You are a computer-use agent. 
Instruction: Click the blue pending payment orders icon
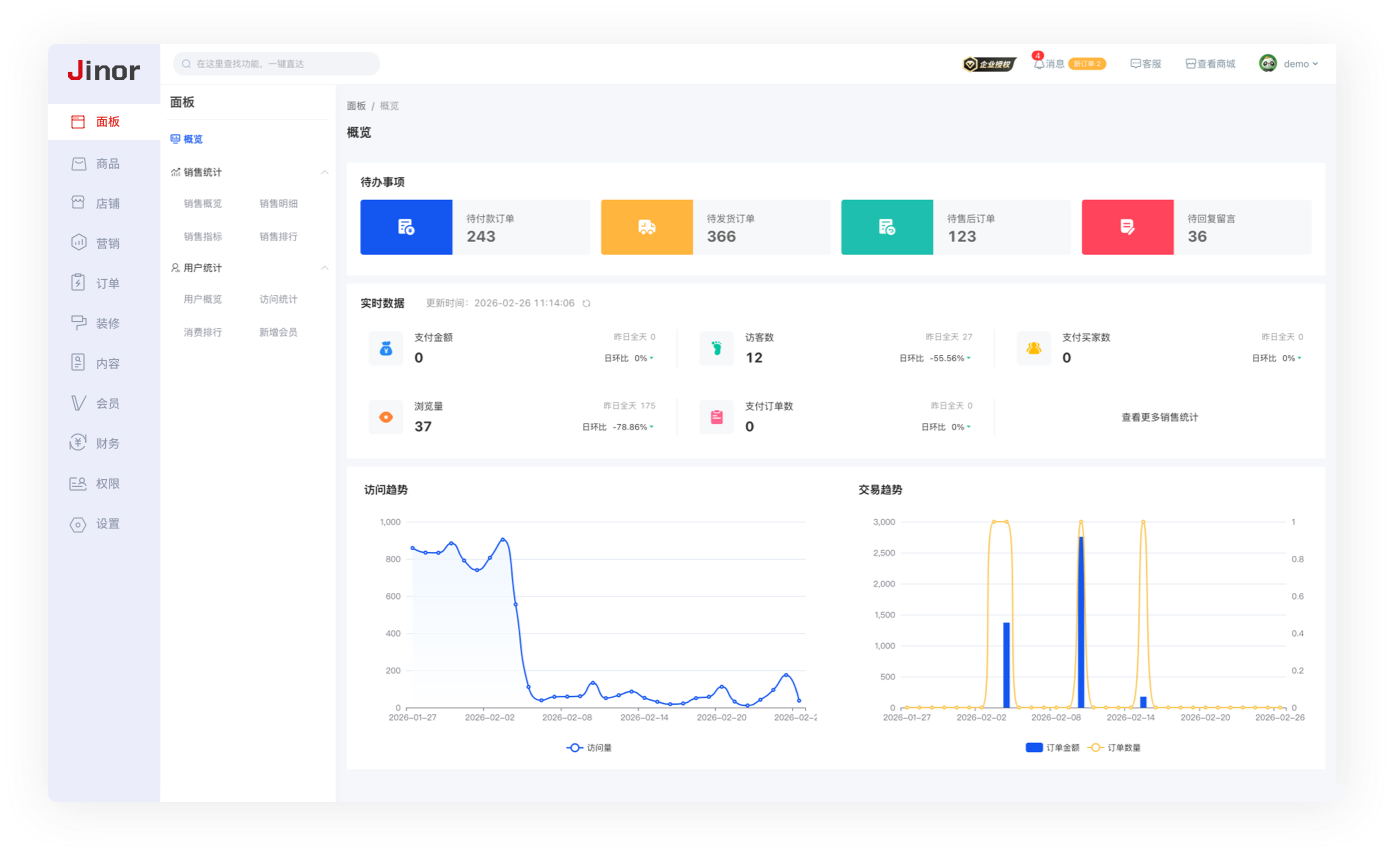pos(406,227)
